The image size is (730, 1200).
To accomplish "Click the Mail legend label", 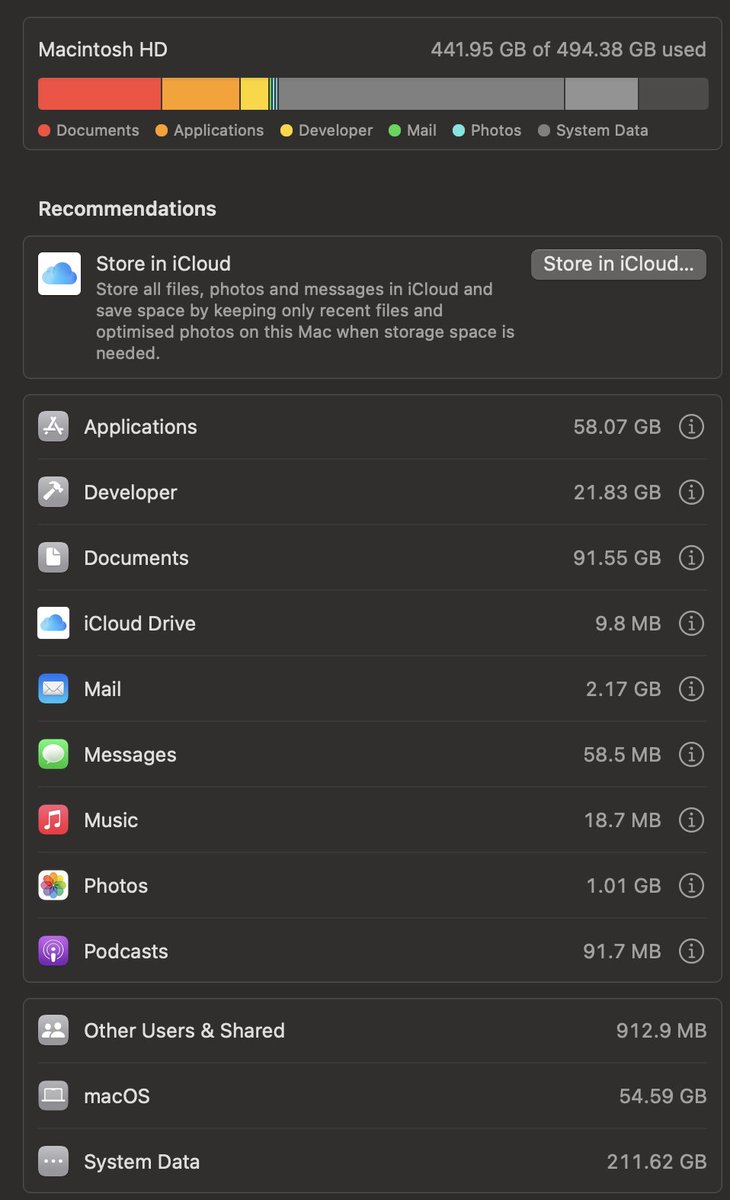I will click(422, 130).
